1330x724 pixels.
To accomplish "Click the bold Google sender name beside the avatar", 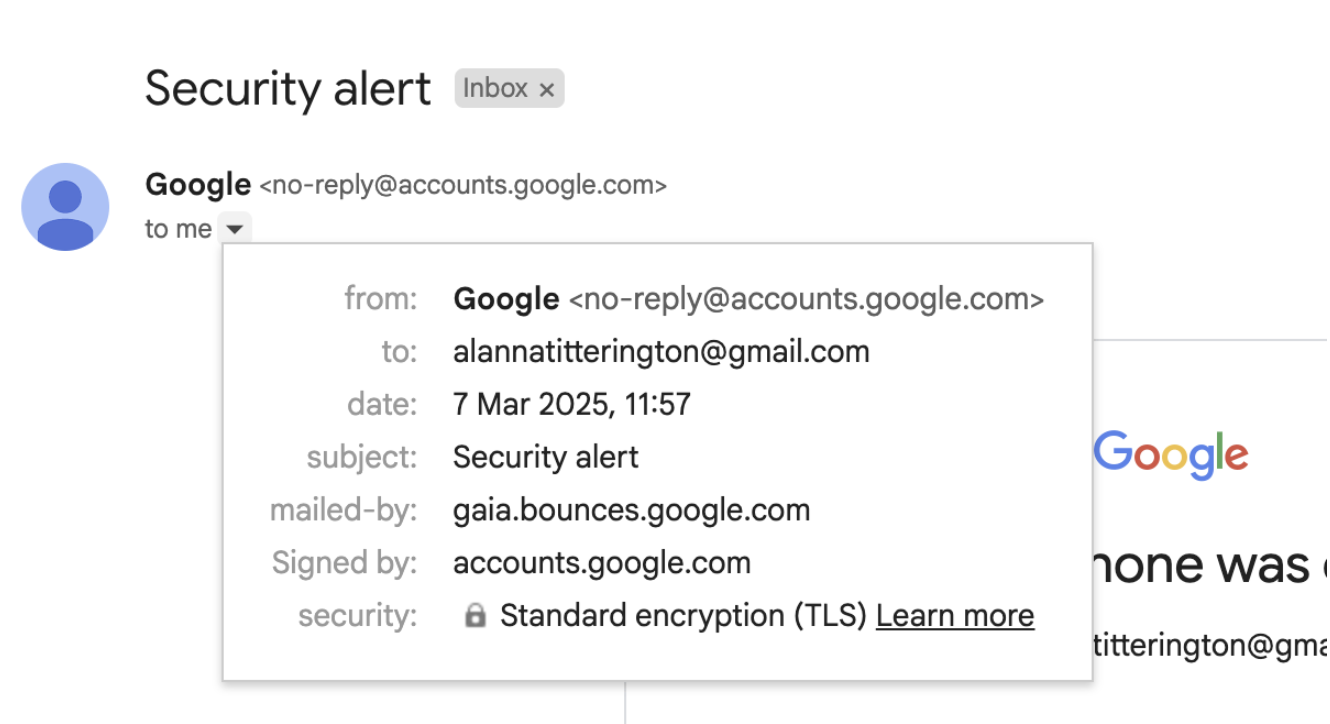I will click(198, 185).
